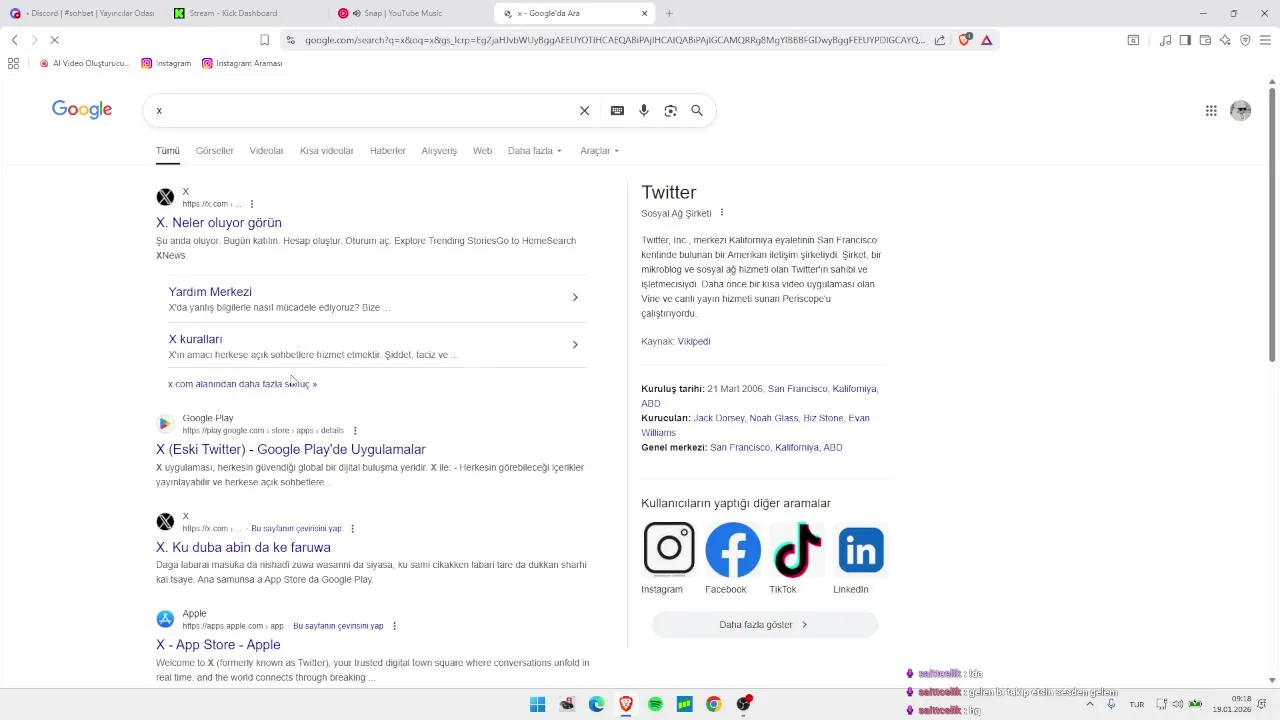Expand the Araçlar tools dropdown
1280x720 pixels.
(x=600, y=151)
